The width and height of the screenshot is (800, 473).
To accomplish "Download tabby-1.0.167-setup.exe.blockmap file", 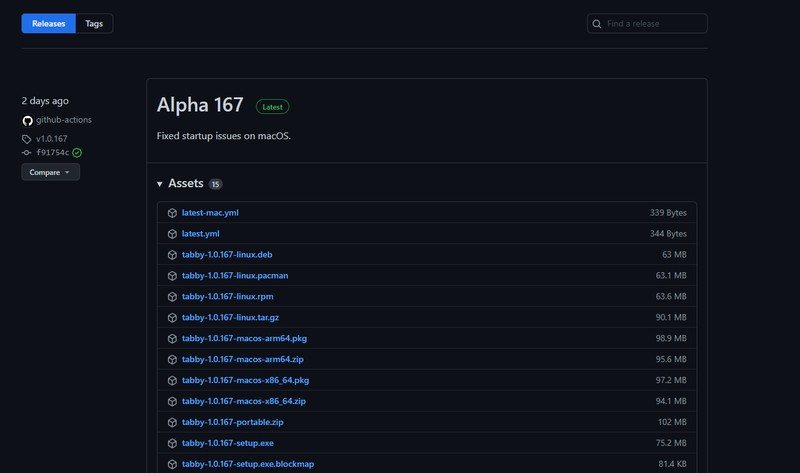I will tap(248, 464).
